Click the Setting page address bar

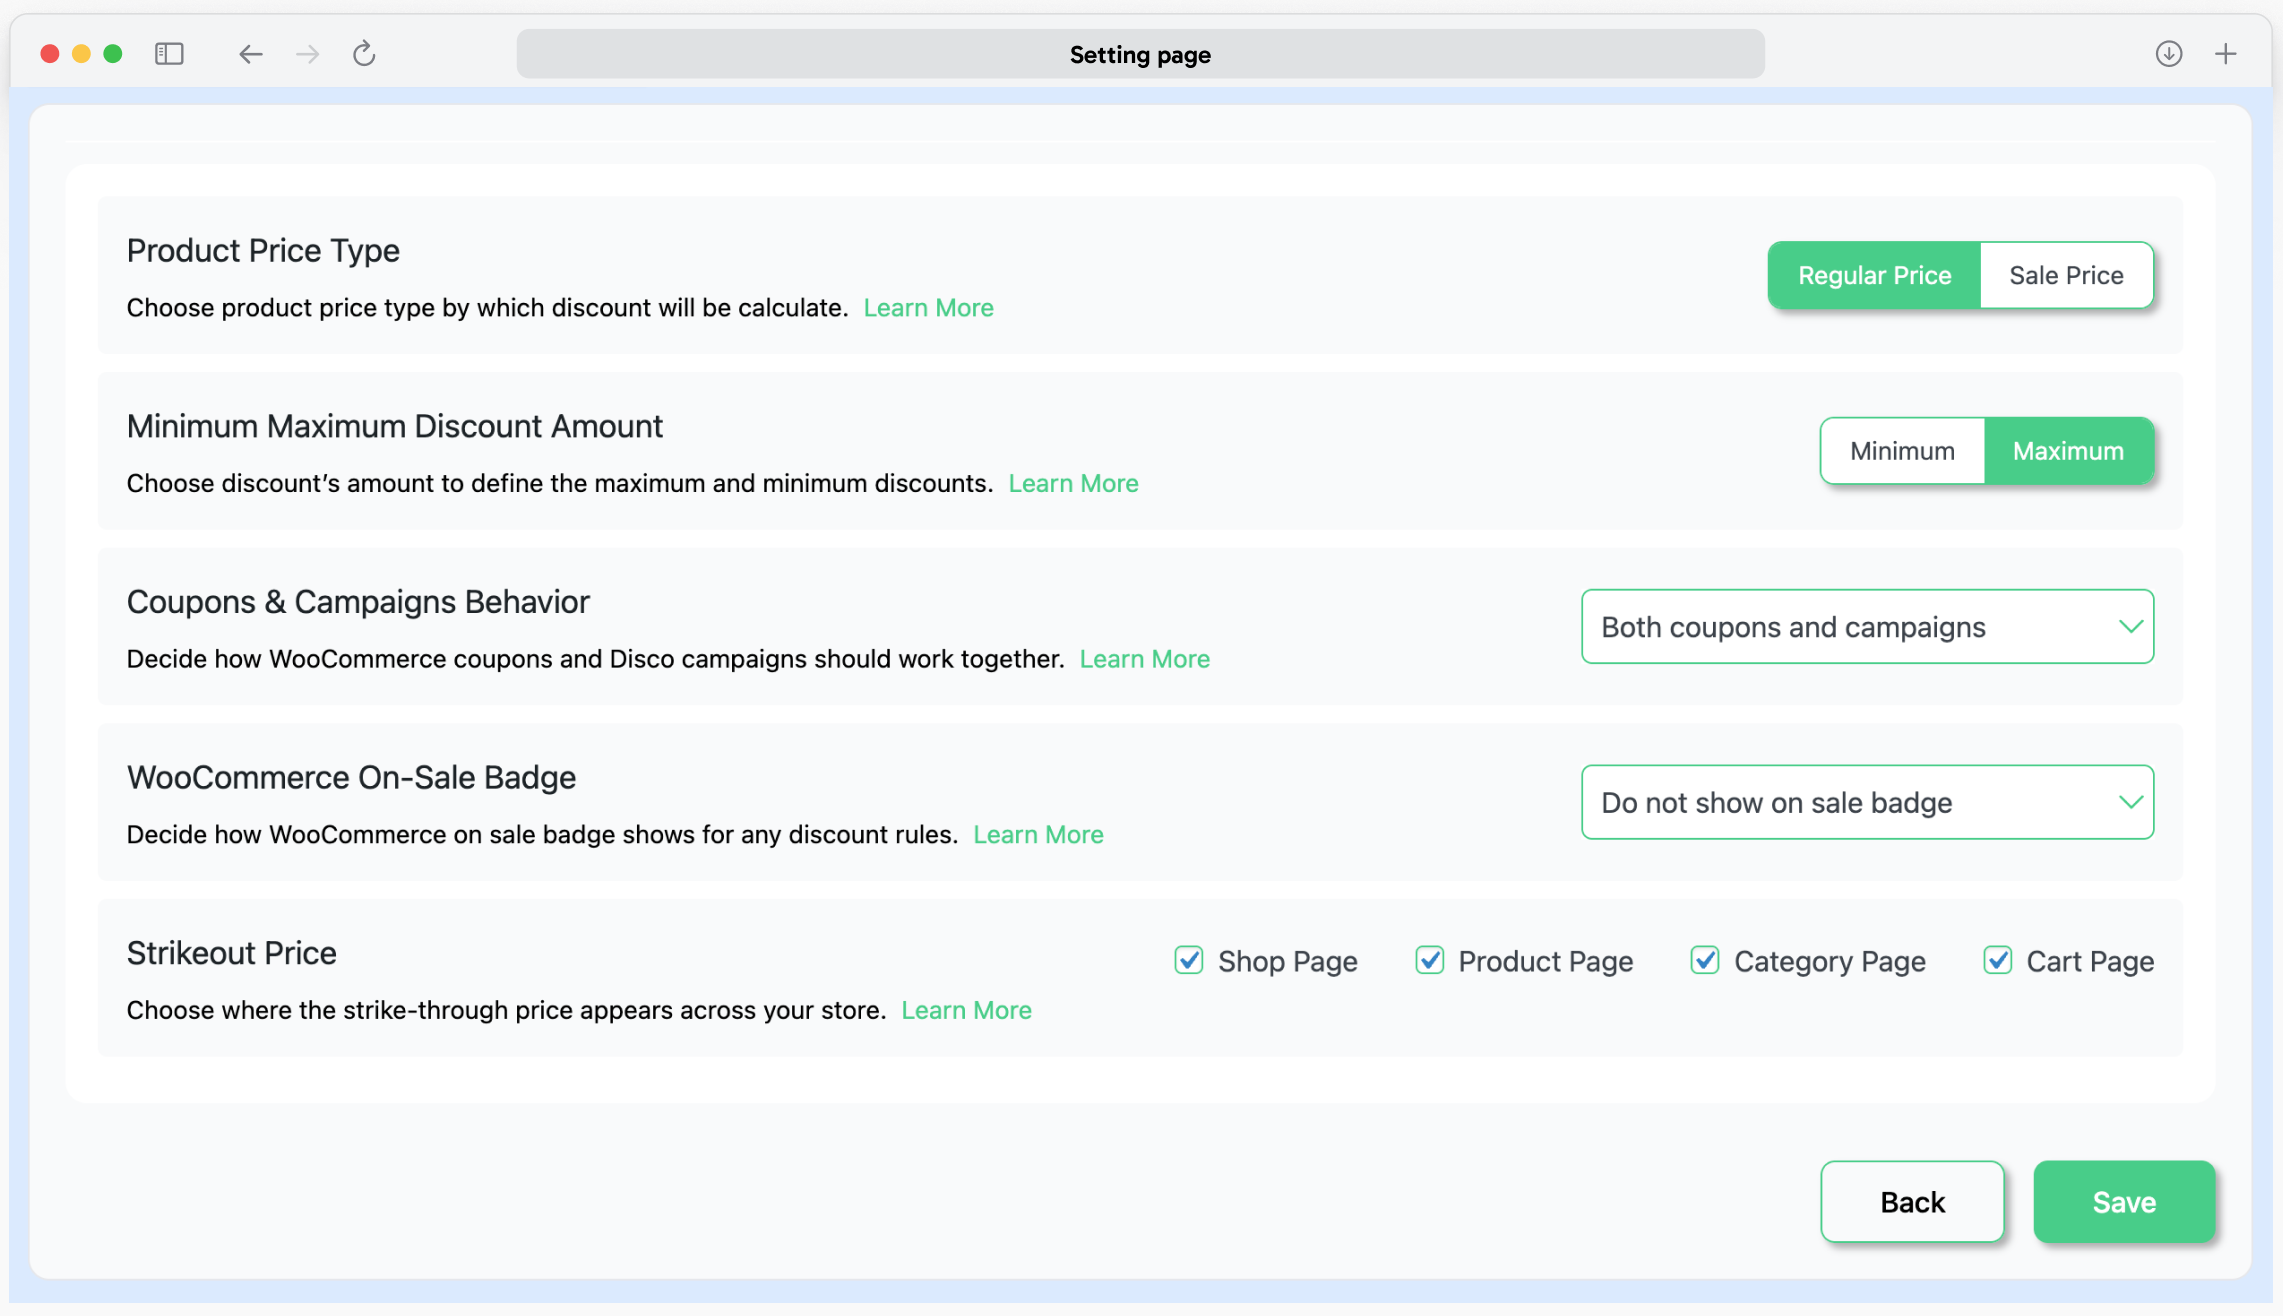point(1139,54)
